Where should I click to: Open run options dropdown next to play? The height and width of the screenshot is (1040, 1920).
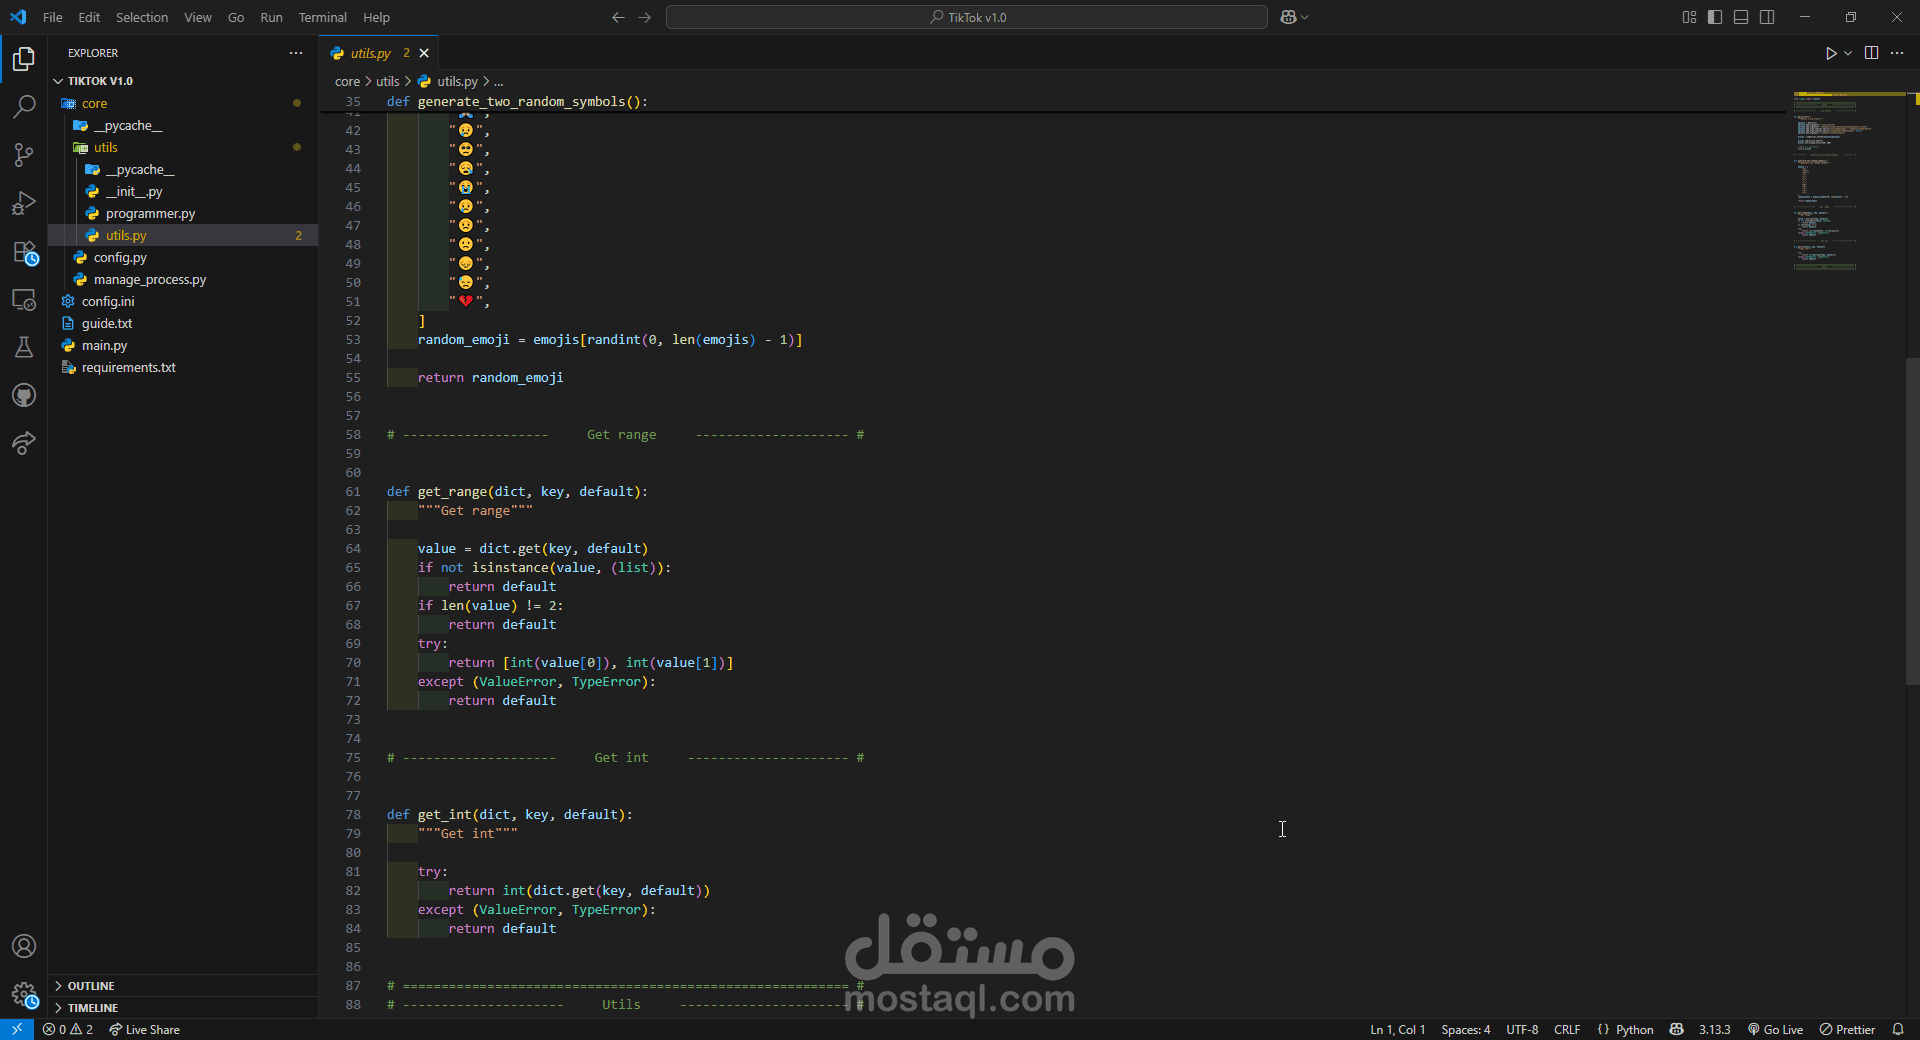(1848, 53)
